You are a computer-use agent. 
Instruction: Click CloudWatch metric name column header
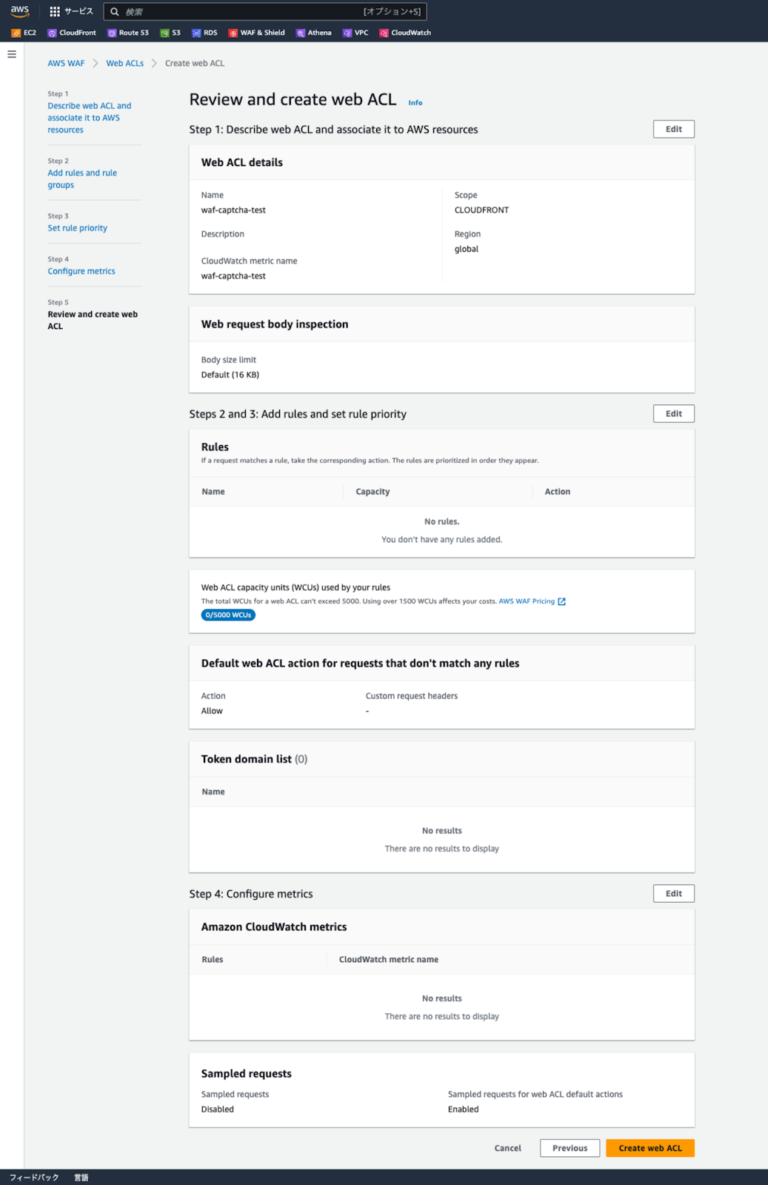click(x=389, y=960)
